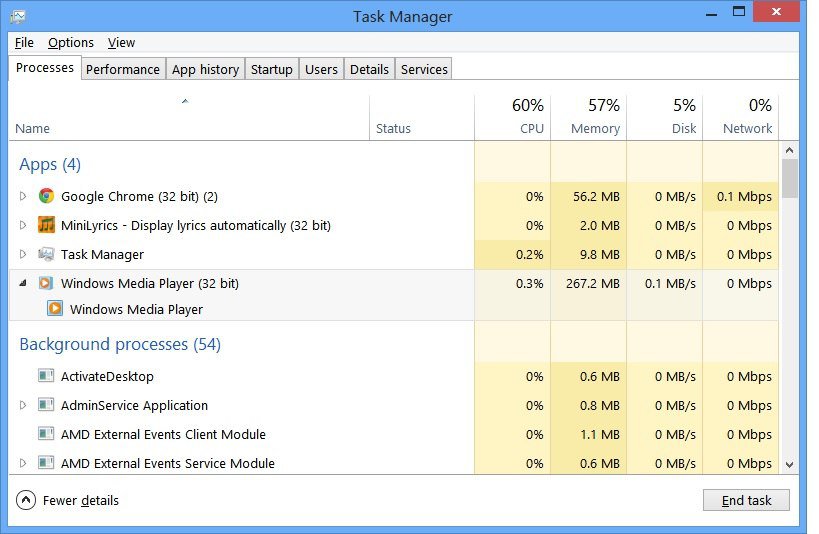Select the child Windows Media Player entry
This screenshot has width=819, height=534.
136,309
